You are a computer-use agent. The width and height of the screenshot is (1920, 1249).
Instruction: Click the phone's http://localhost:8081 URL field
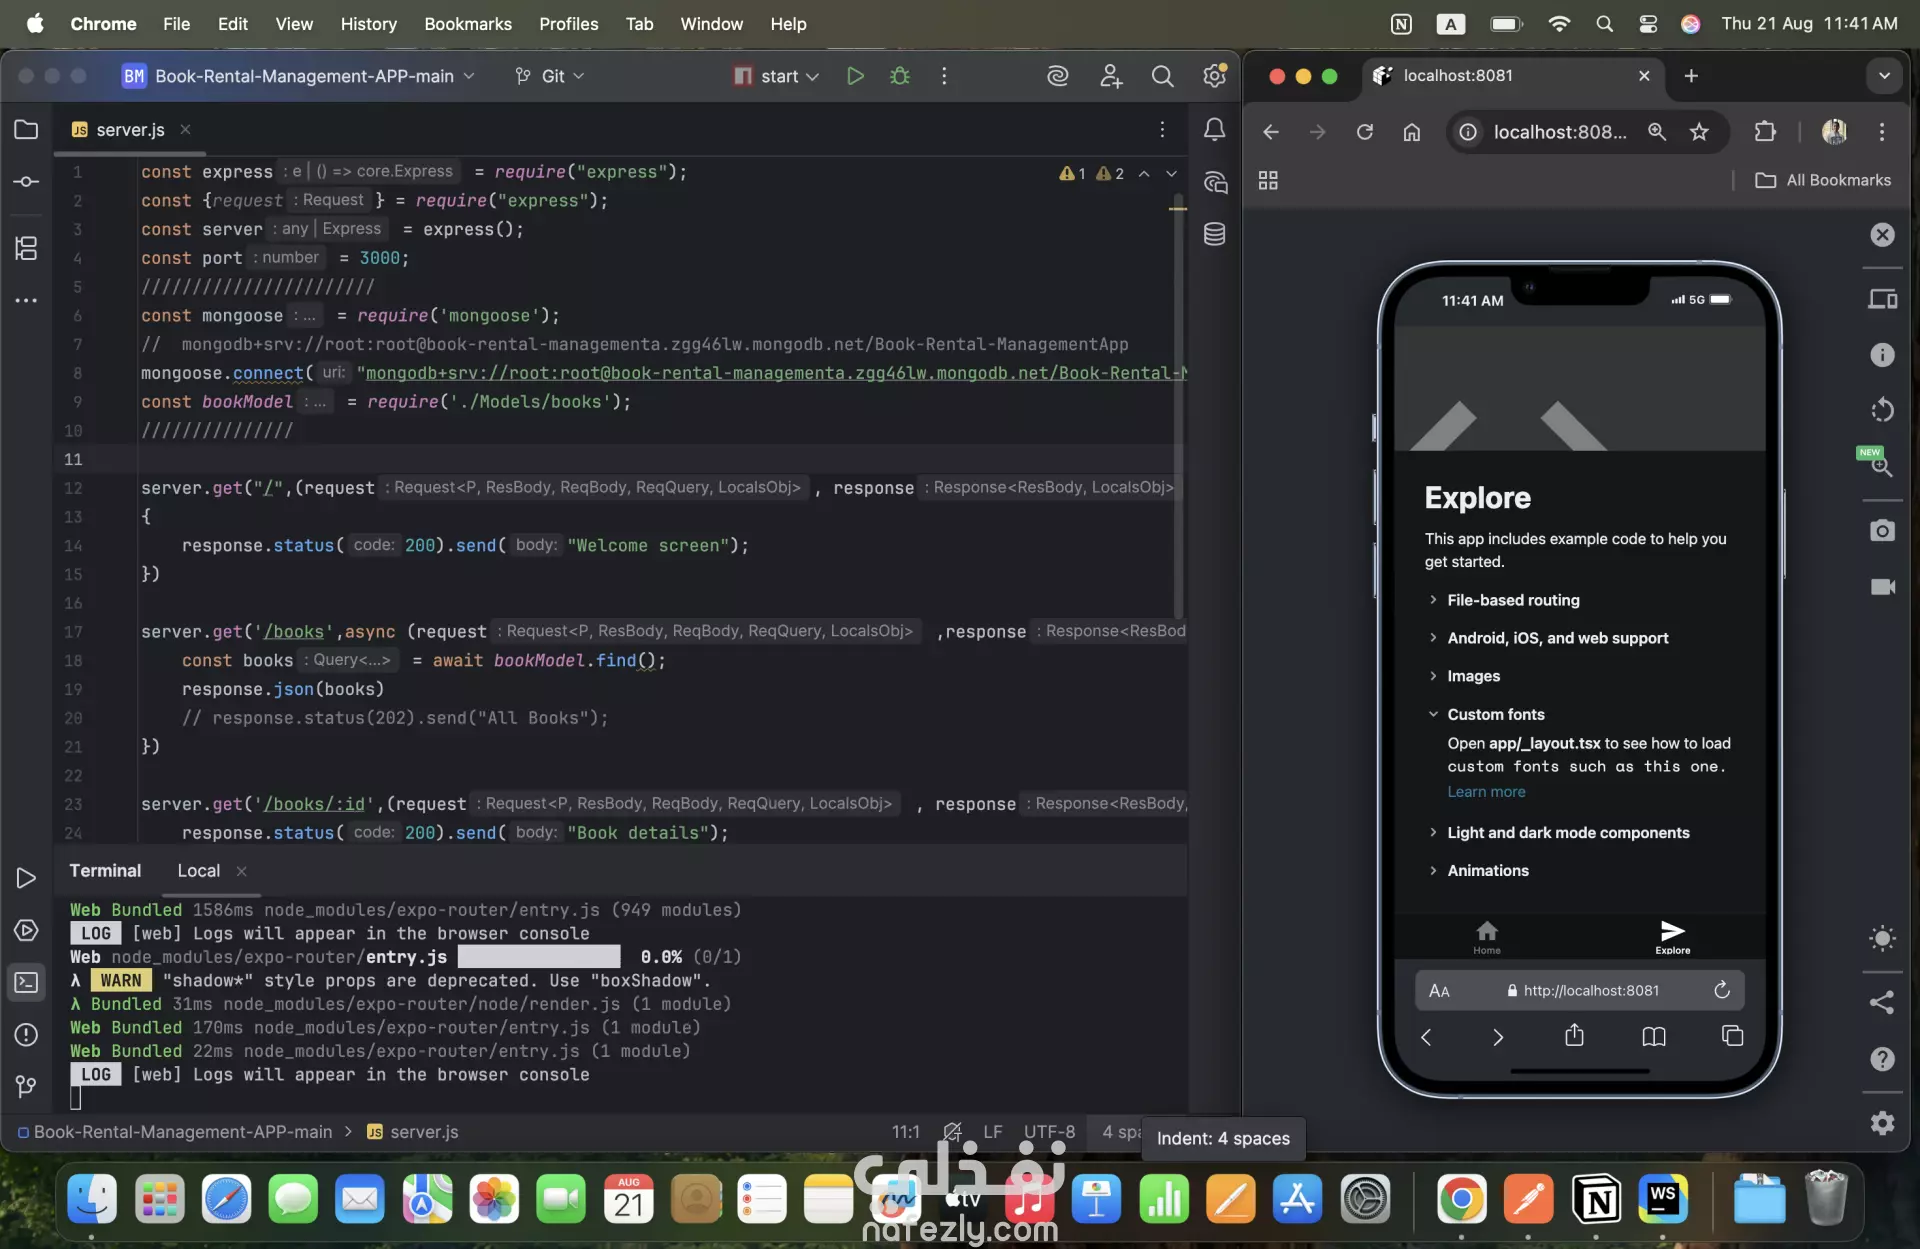click(x=1581, y=990)
